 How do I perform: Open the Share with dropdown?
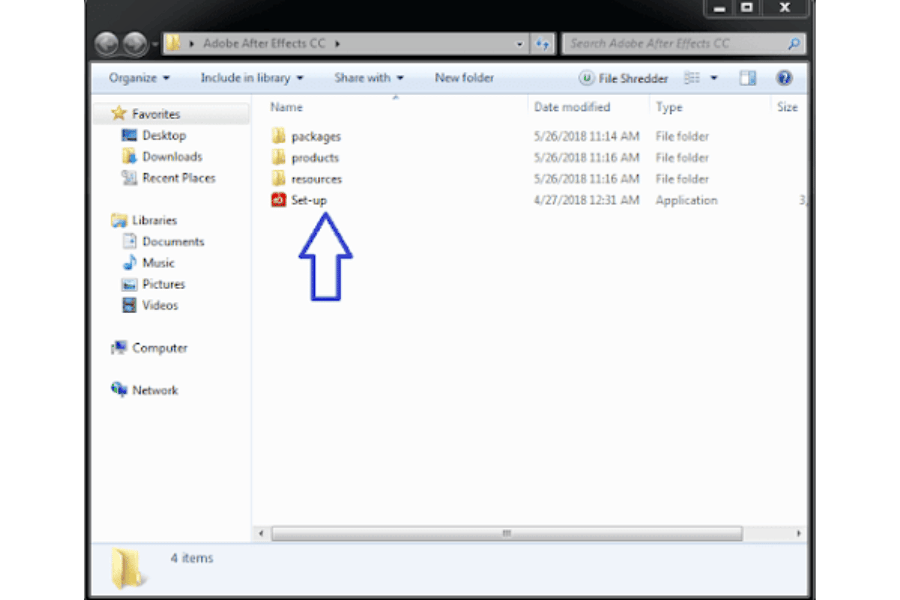coord(369,78)
